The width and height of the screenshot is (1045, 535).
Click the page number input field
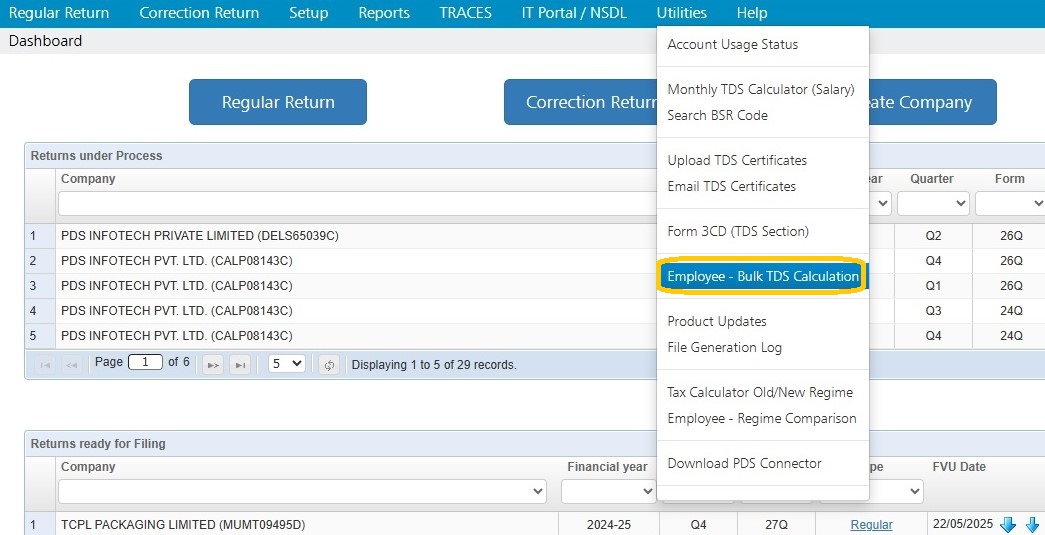[145, 362]
